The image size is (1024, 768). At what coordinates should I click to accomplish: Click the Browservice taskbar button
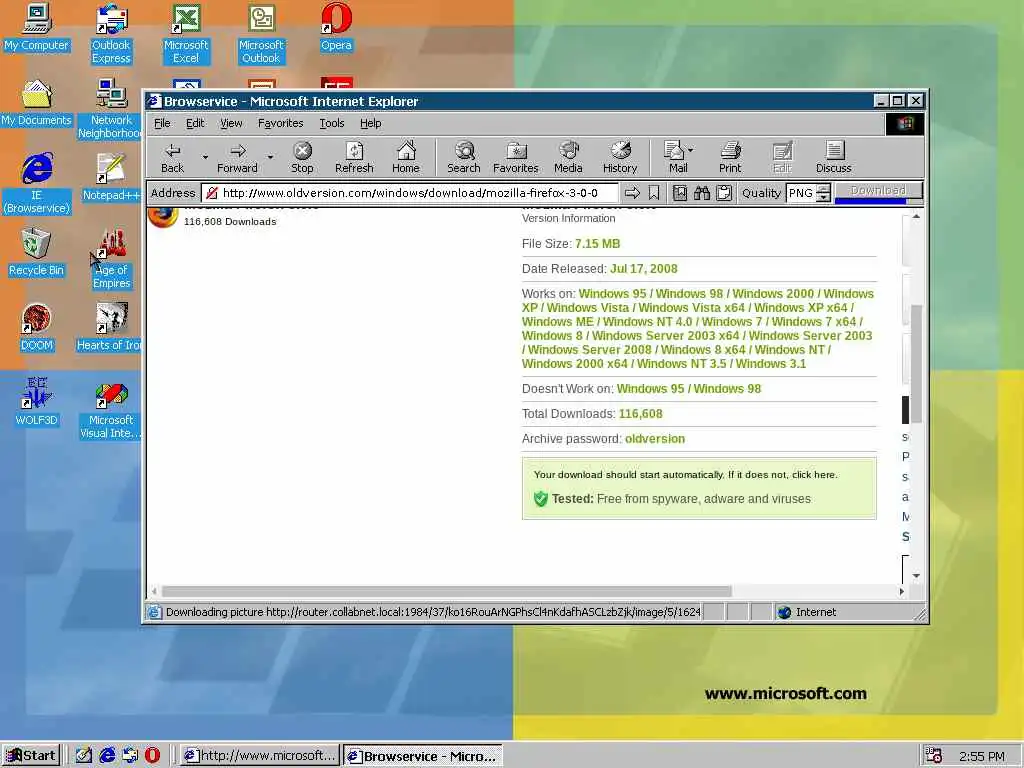tap(423, 756)
